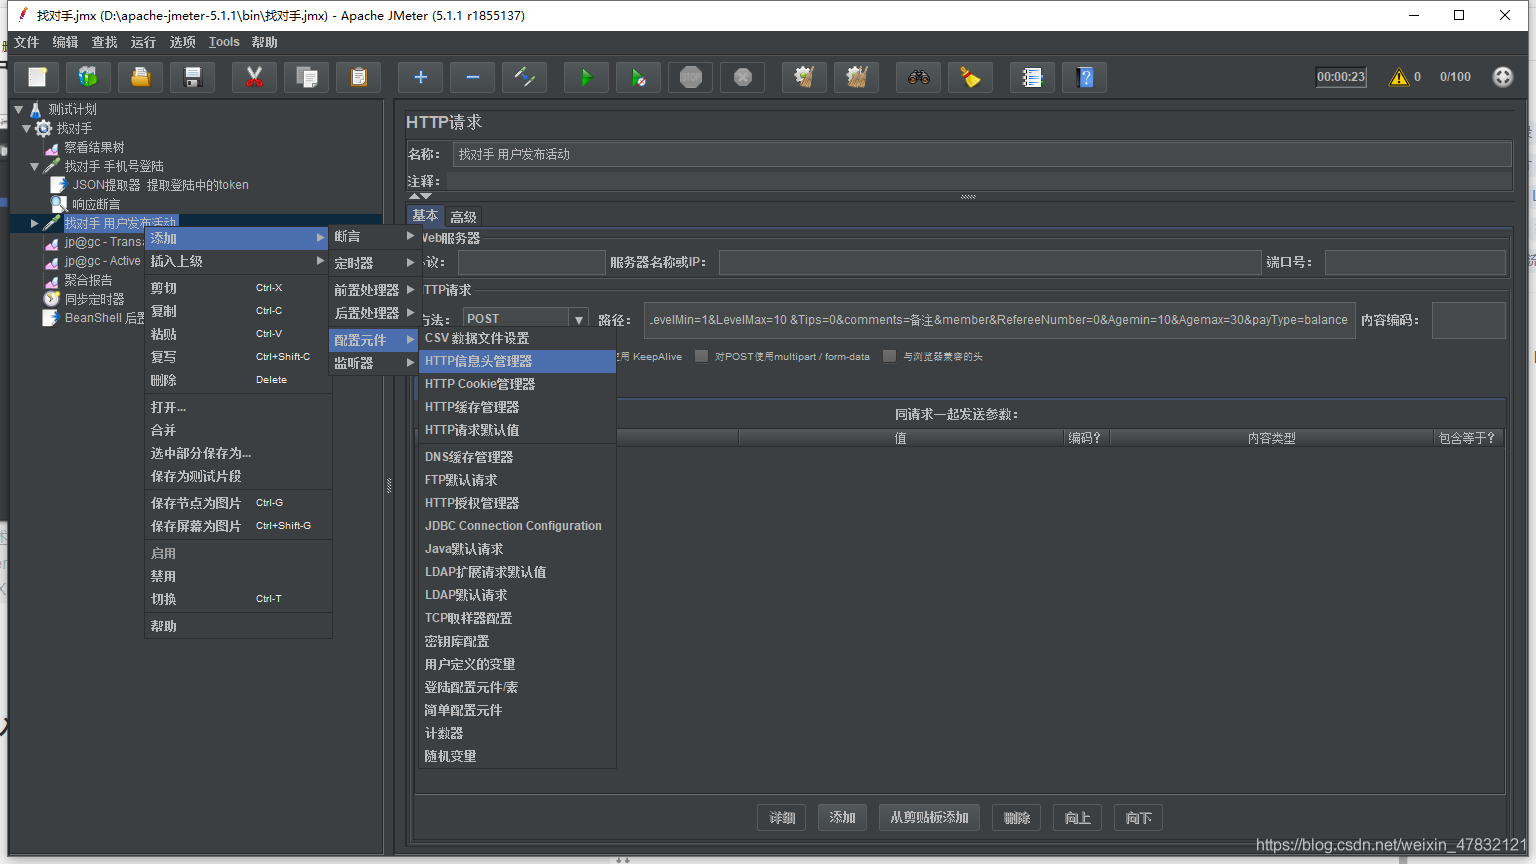Click the 详细 button
Image resolution: width=1536 pixels, height=864 pixels.
coord(782,818)
